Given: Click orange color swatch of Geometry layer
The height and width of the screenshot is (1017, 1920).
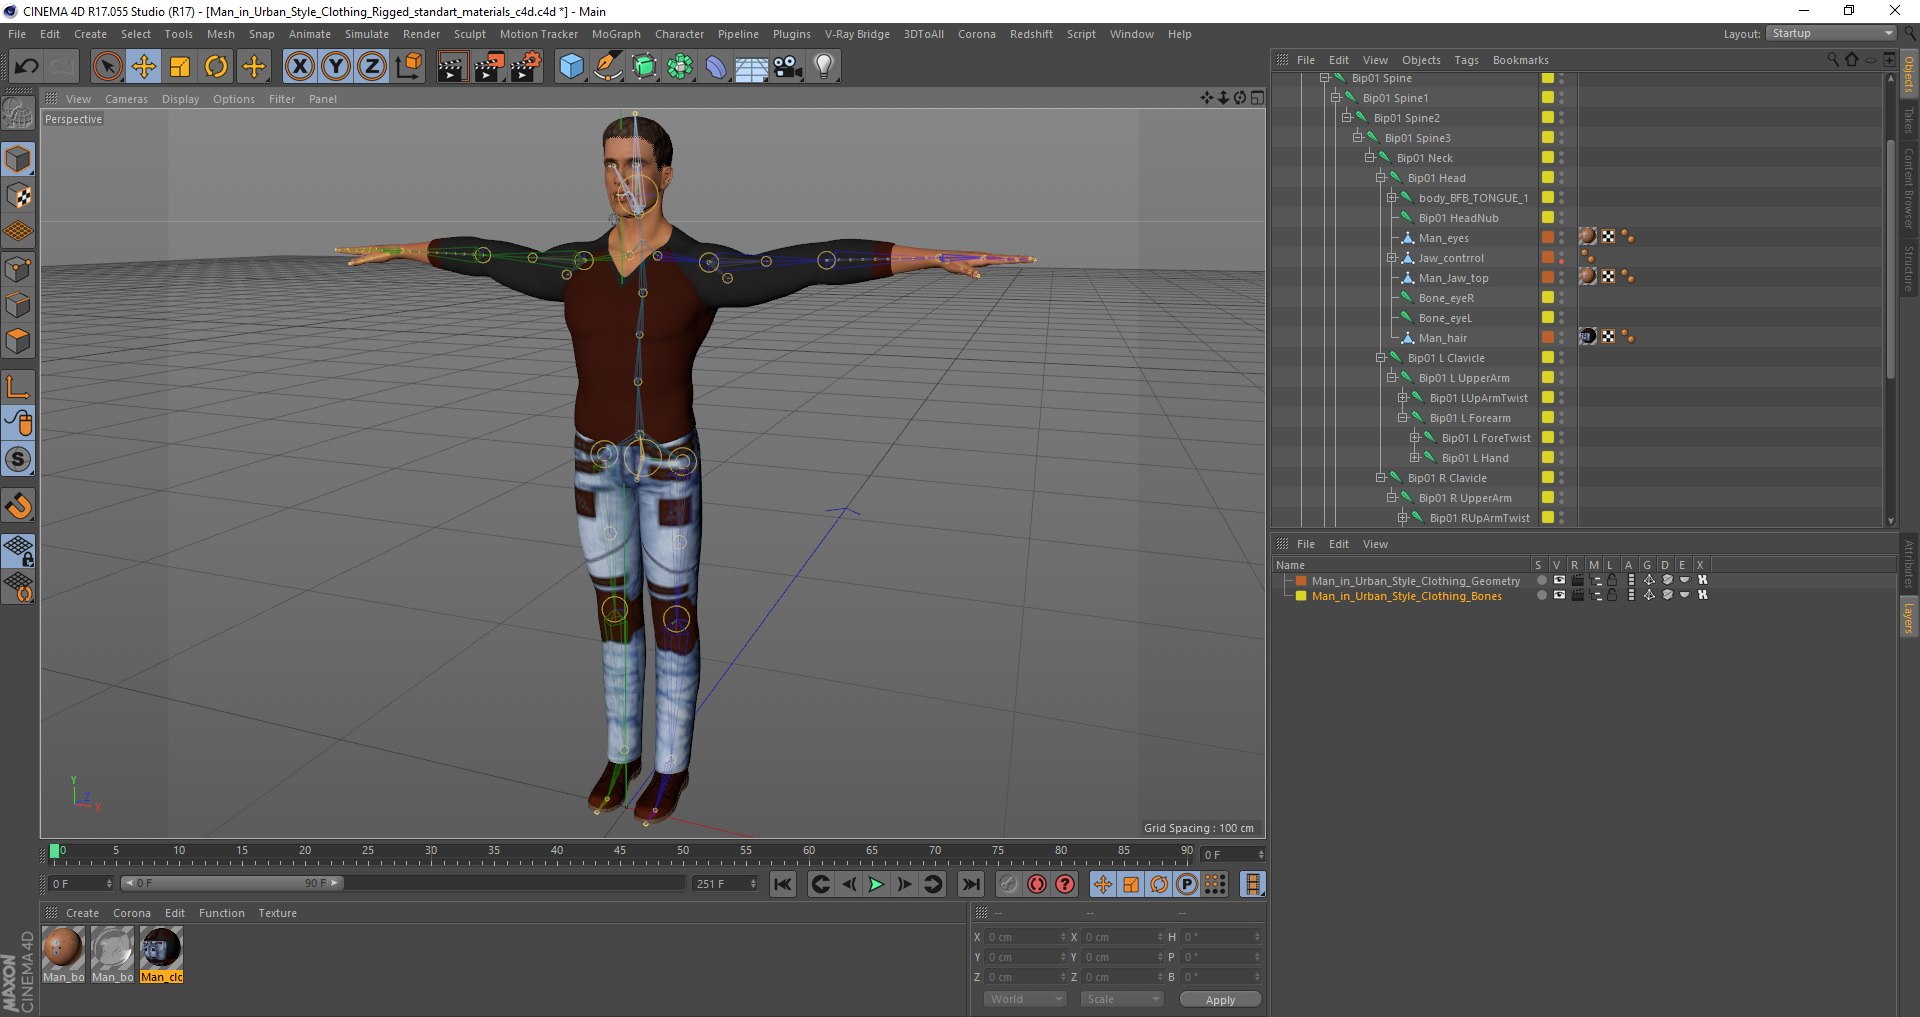Looking at the screenshot, I should 1301,581.
